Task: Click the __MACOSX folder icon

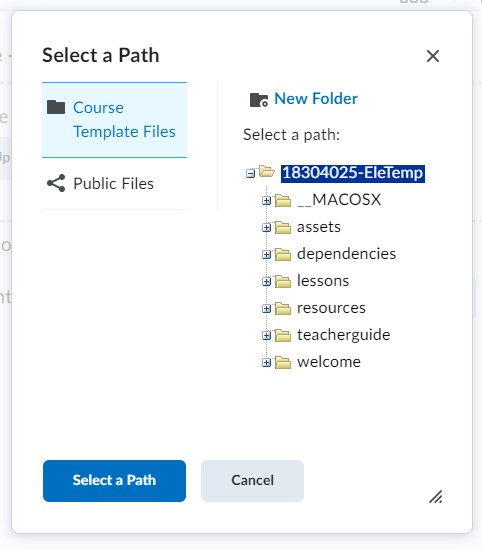Action: 283,200
